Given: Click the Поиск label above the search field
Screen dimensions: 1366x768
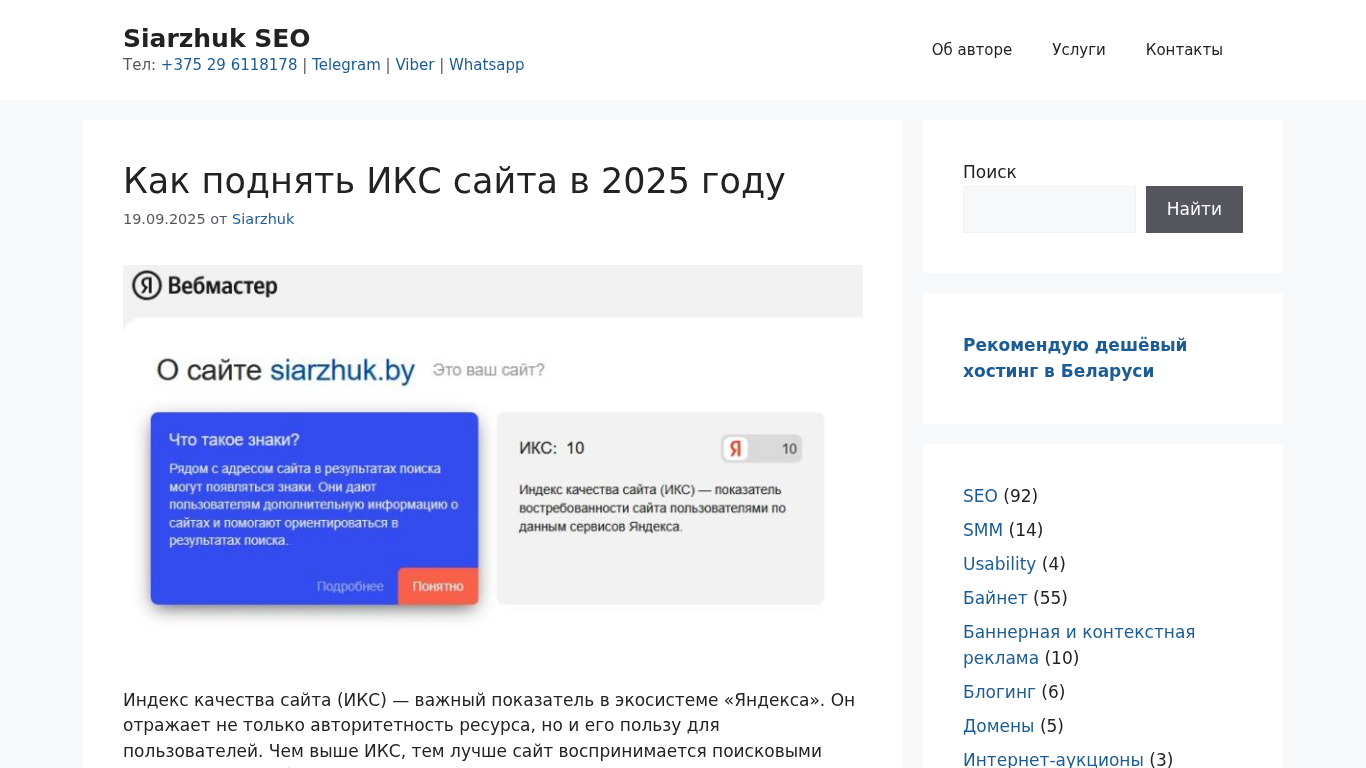Looking at the screenshot, I should pos(989,172).
